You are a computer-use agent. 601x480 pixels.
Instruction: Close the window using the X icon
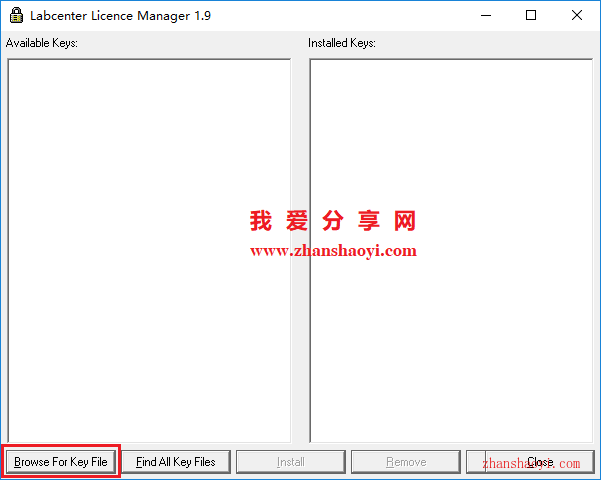576,15
